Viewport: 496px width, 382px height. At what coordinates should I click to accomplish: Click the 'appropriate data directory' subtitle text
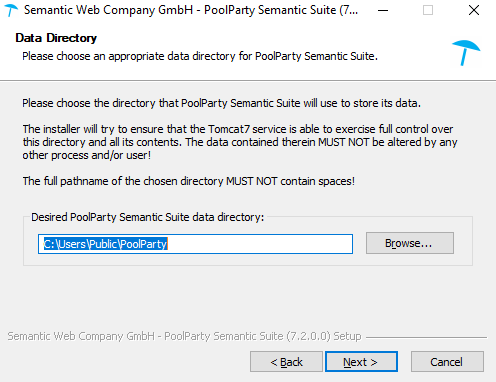point(200,56)
